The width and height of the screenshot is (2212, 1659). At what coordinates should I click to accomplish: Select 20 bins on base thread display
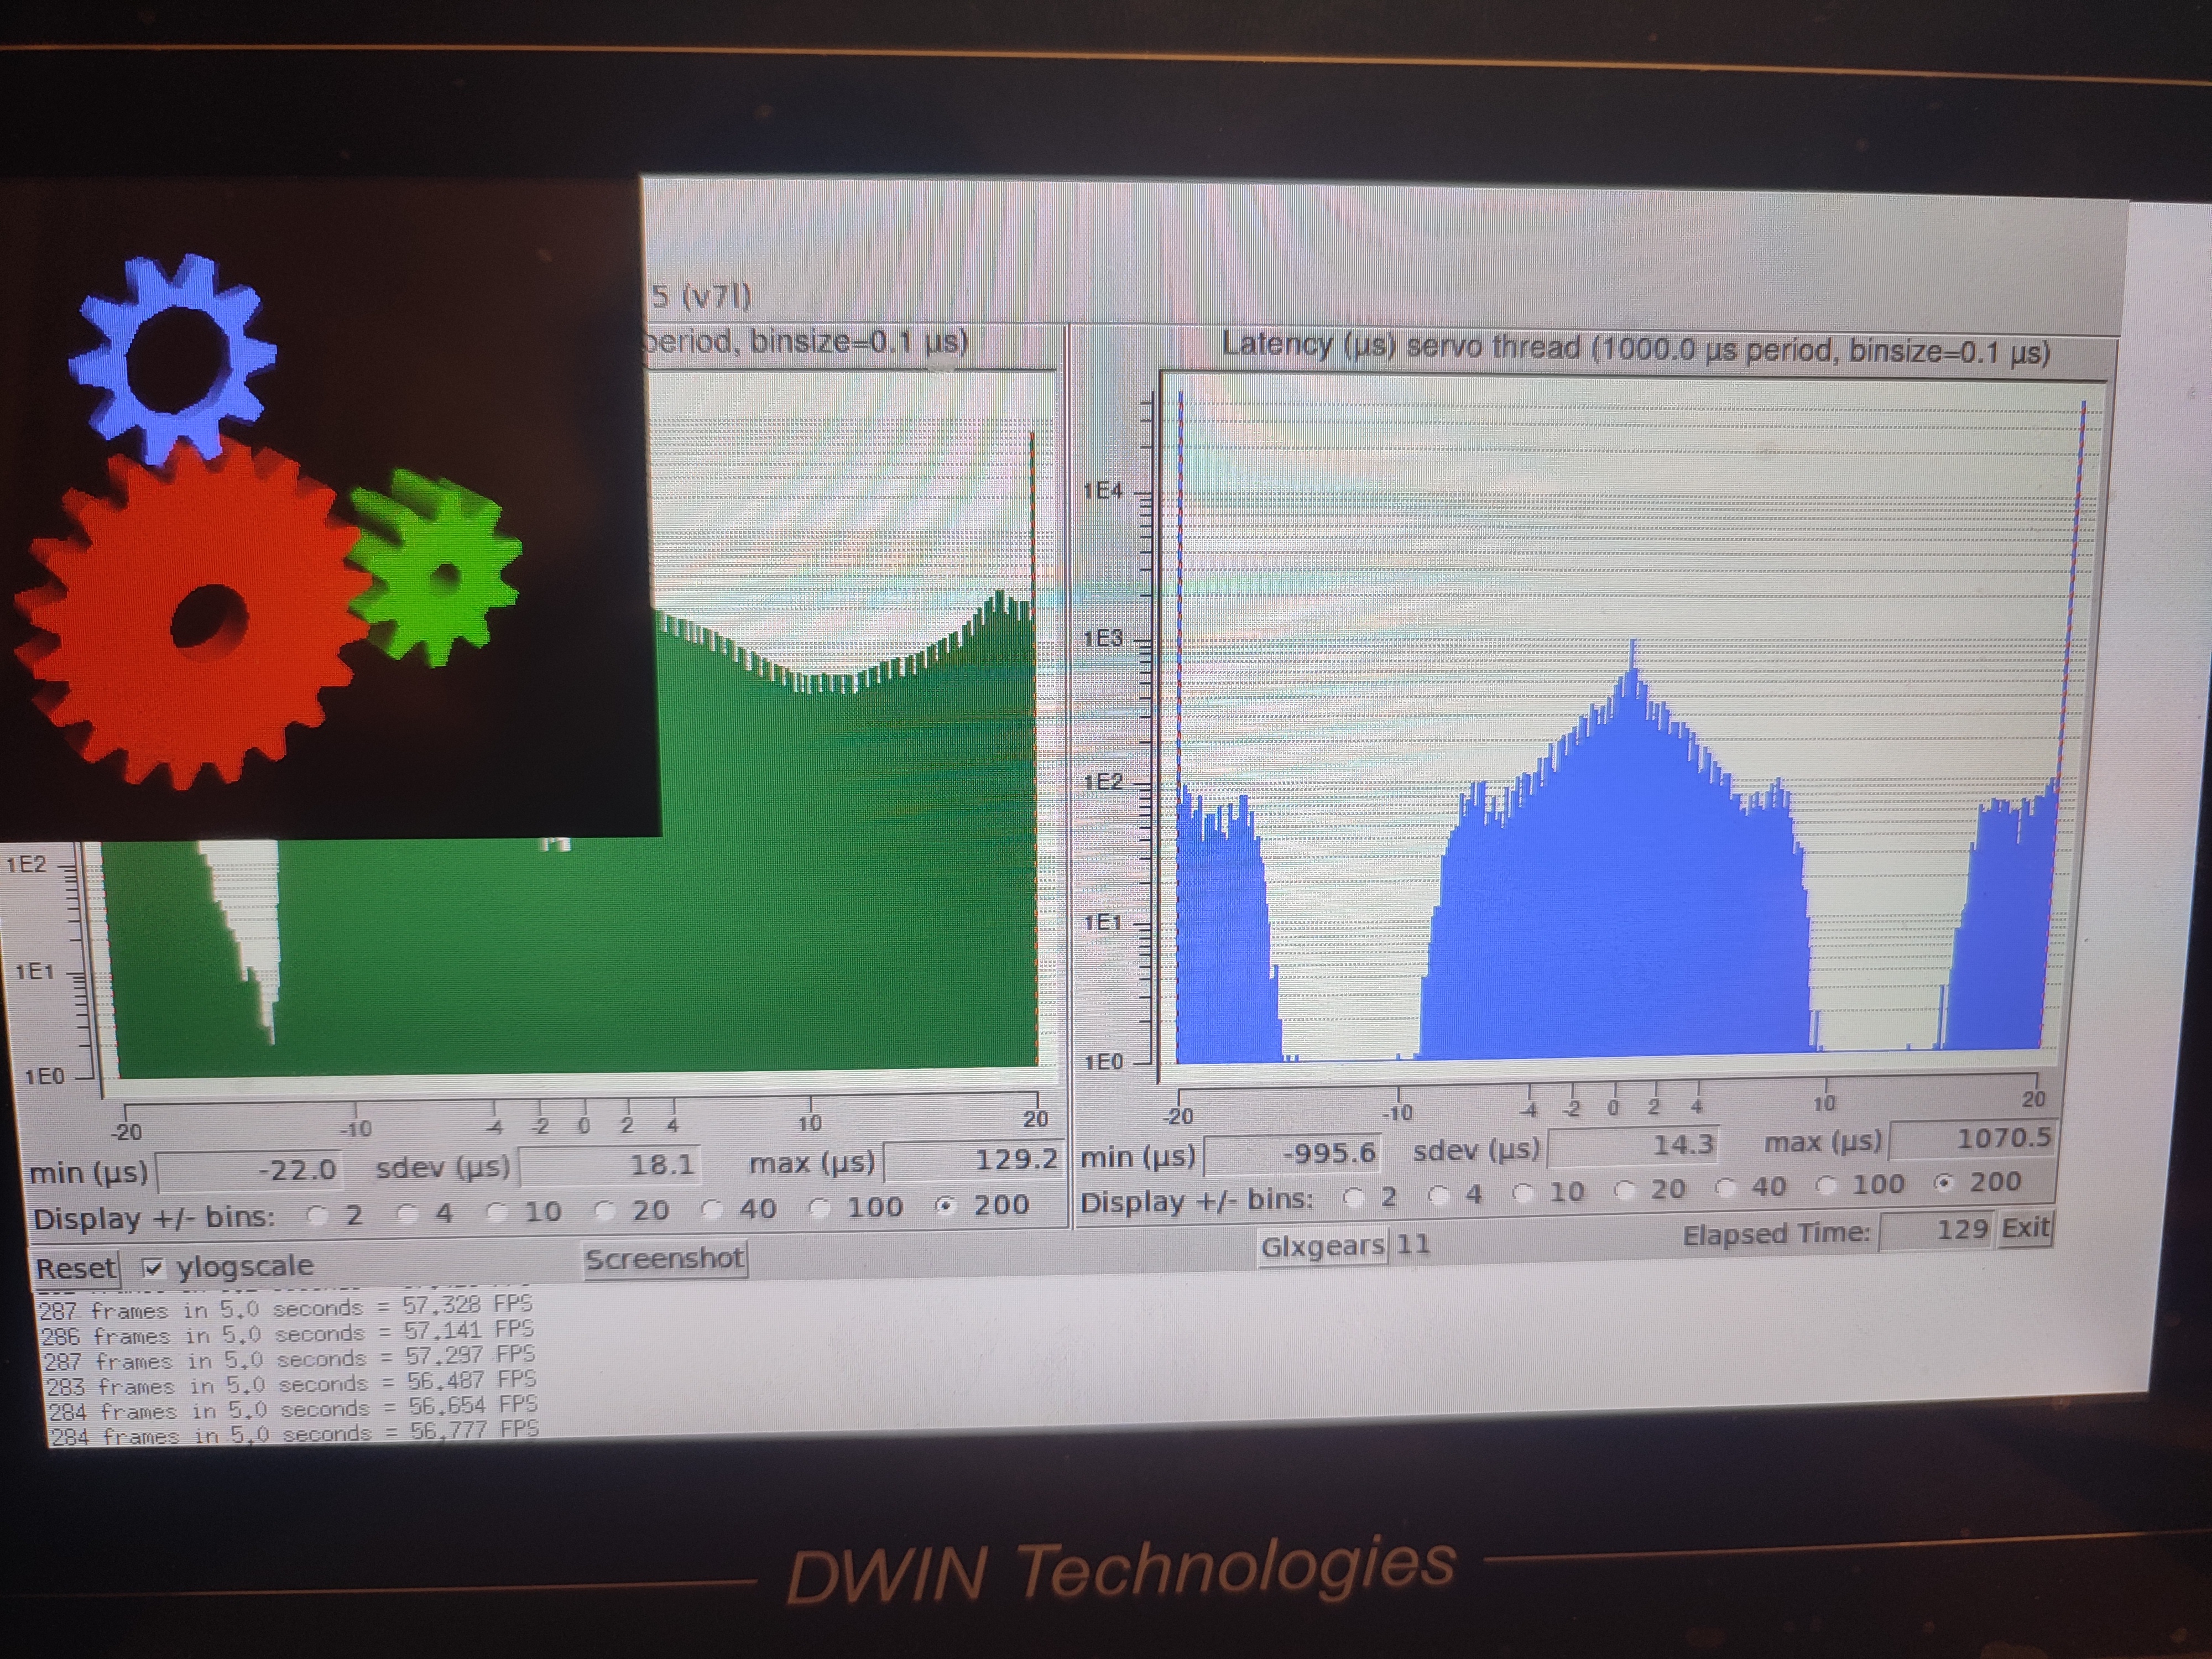coord(604,1211)
